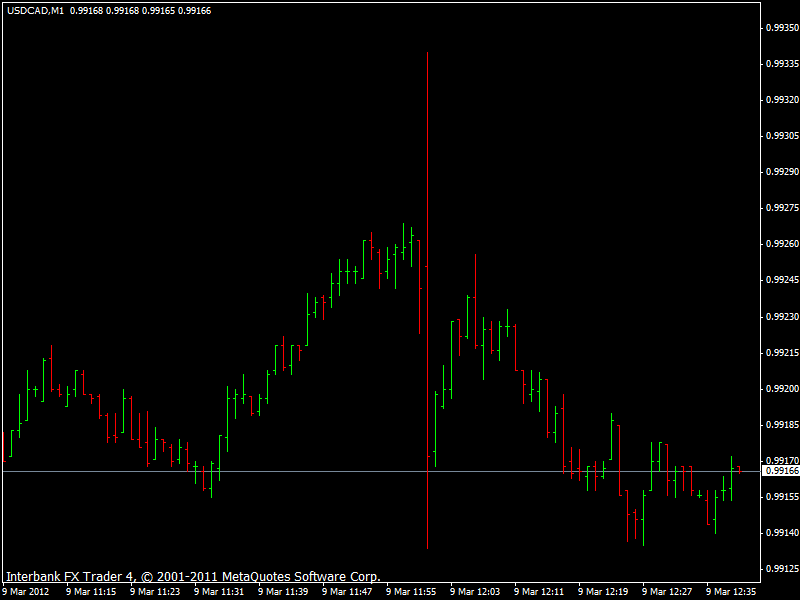
Task: Click the 9 Mar 12:03 time label
Action: point(476,592)
